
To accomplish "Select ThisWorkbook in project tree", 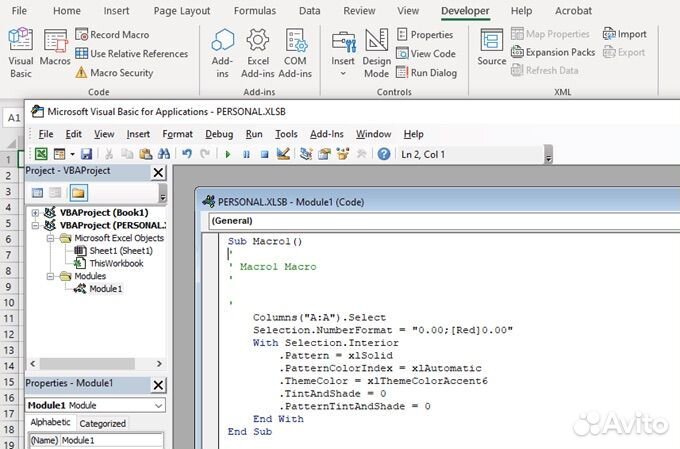I will 109,263.
